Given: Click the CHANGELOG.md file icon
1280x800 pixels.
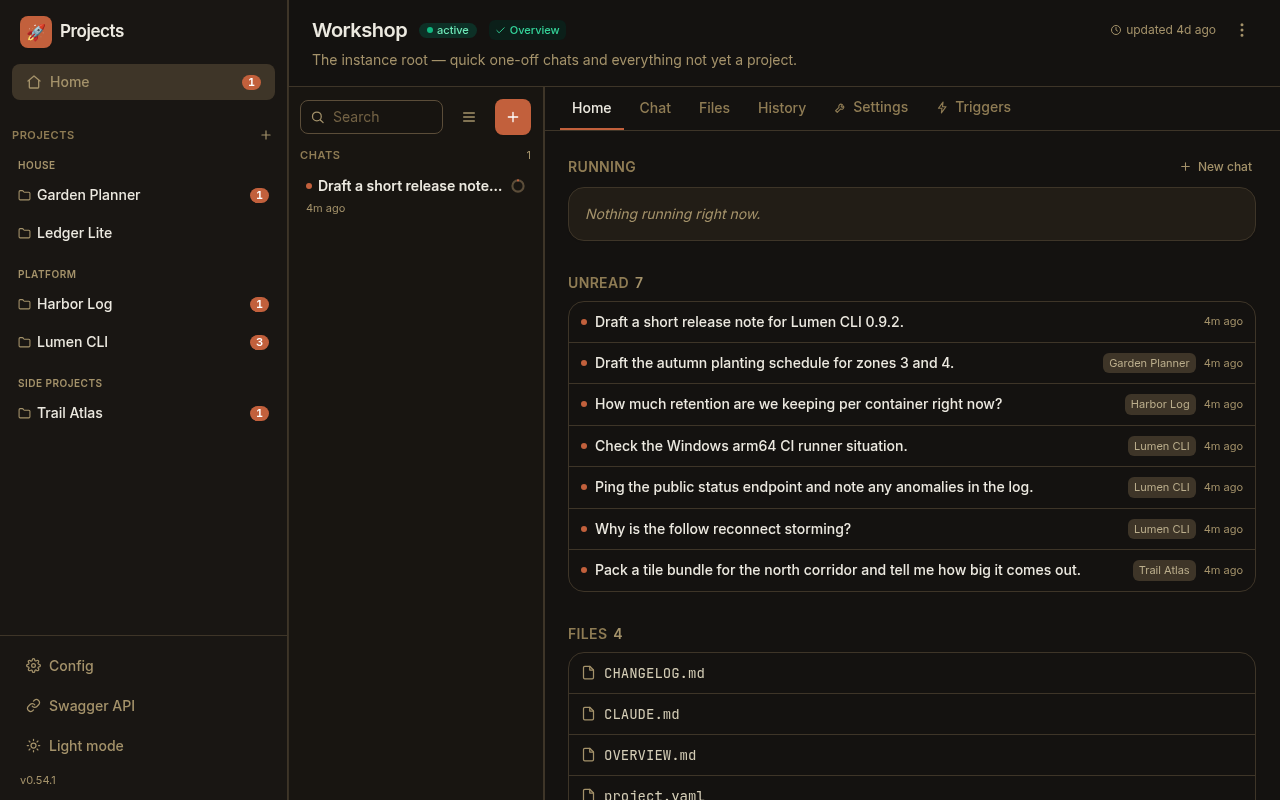Looking at the screenshot, I should click(588, 673).
